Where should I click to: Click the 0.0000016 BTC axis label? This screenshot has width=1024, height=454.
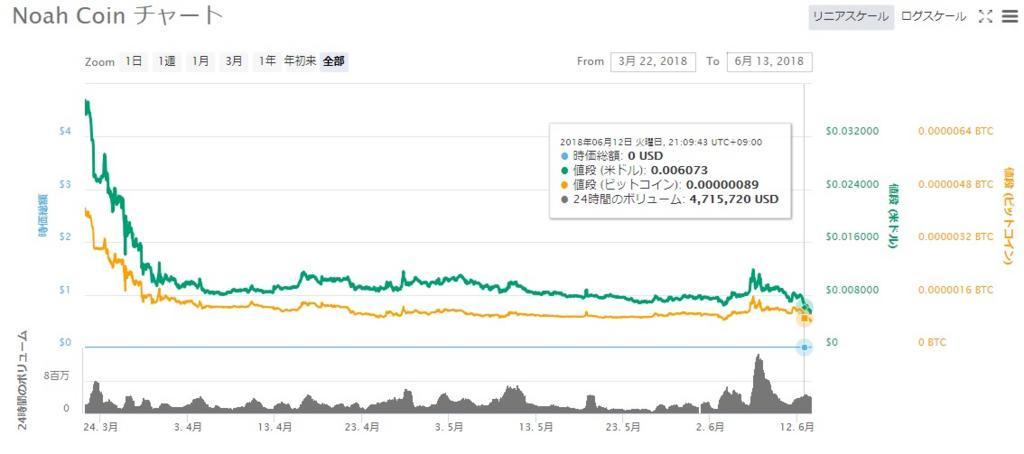click(x=955, y=289)
